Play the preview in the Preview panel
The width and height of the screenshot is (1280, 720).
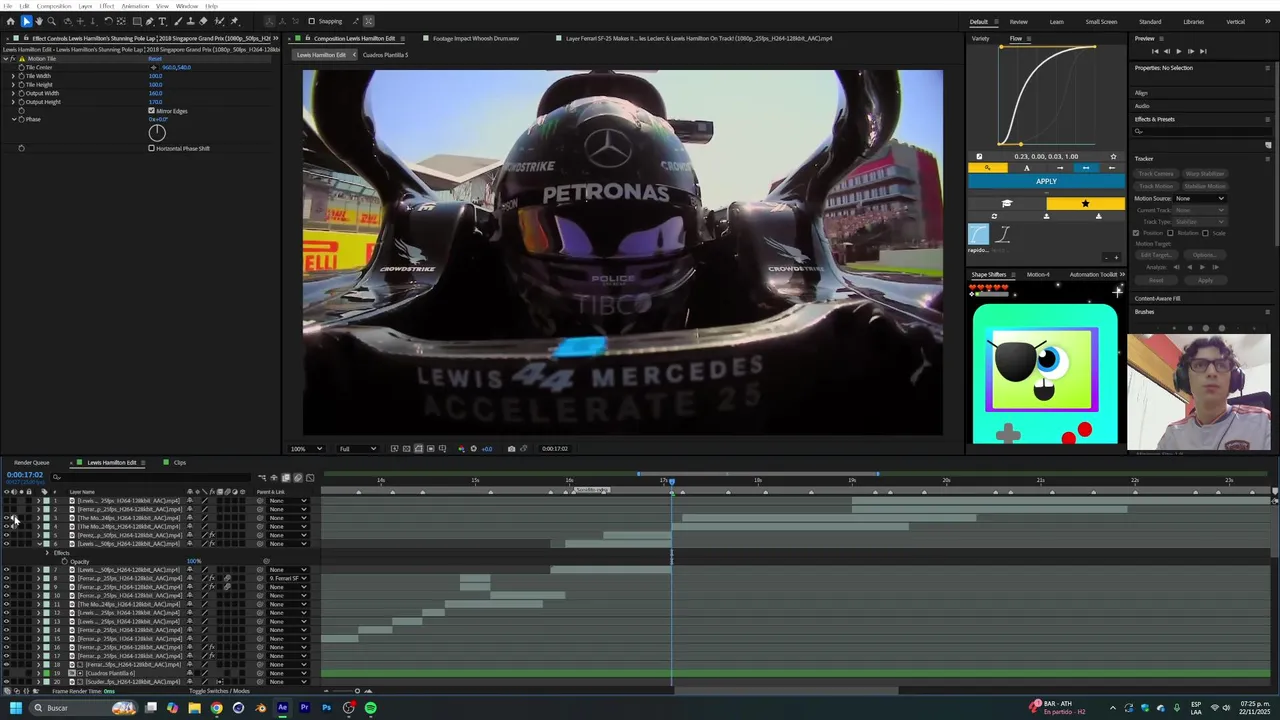(x=1178, y=50)
